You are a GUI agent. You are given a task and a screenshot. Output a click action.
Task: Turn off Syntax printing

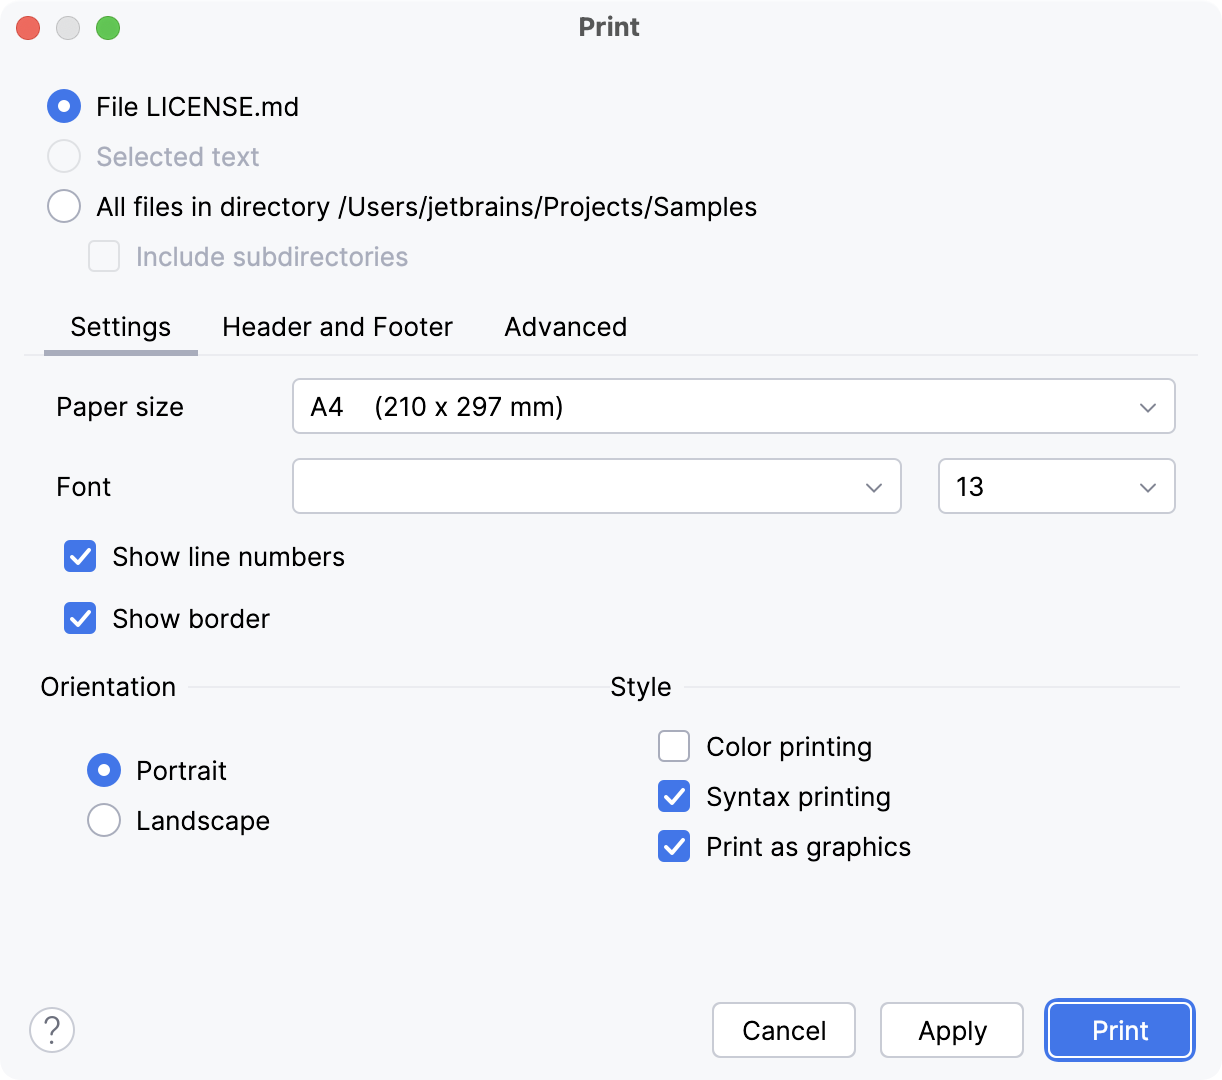click(674, 796)
